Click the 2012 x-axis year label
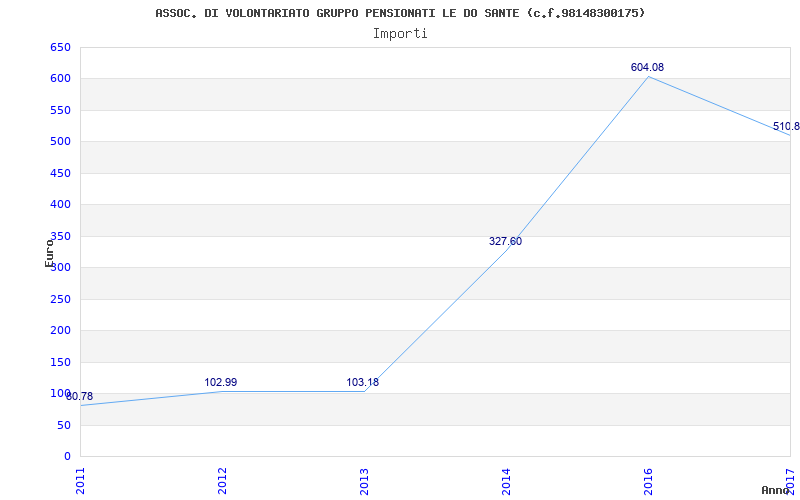 tap(222, 481)
